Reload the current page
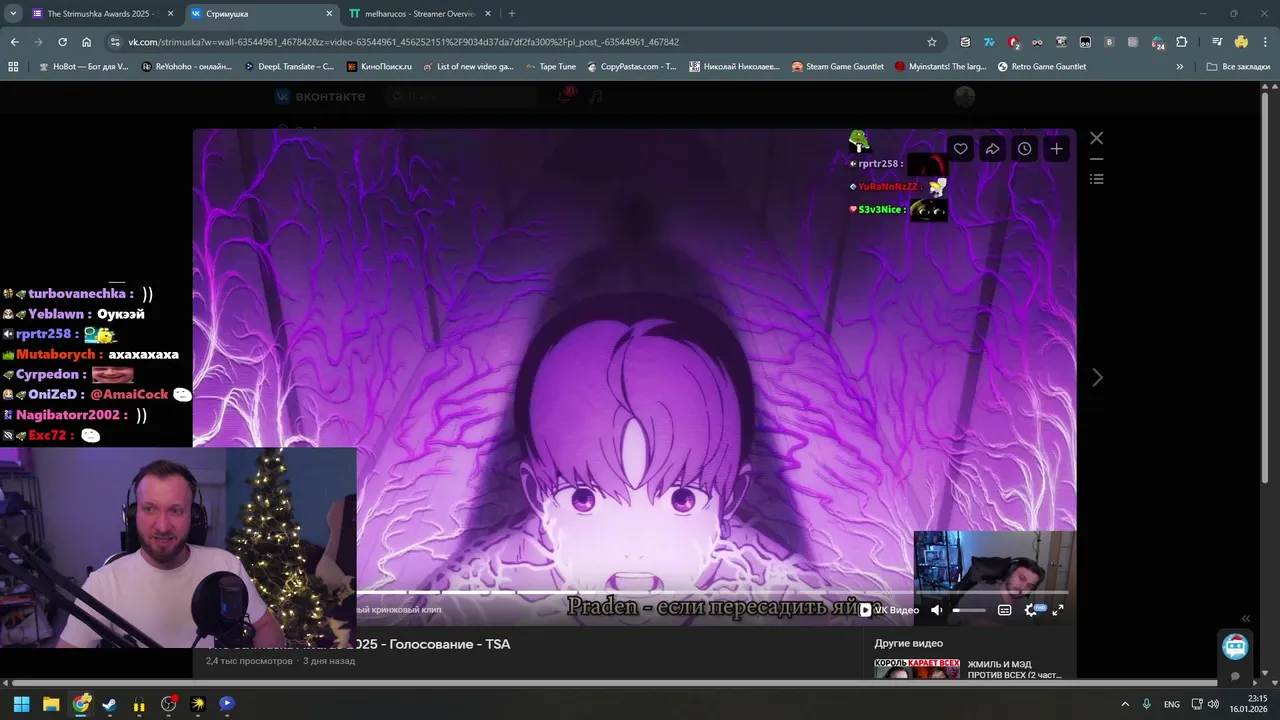 [x=62, y=42]
